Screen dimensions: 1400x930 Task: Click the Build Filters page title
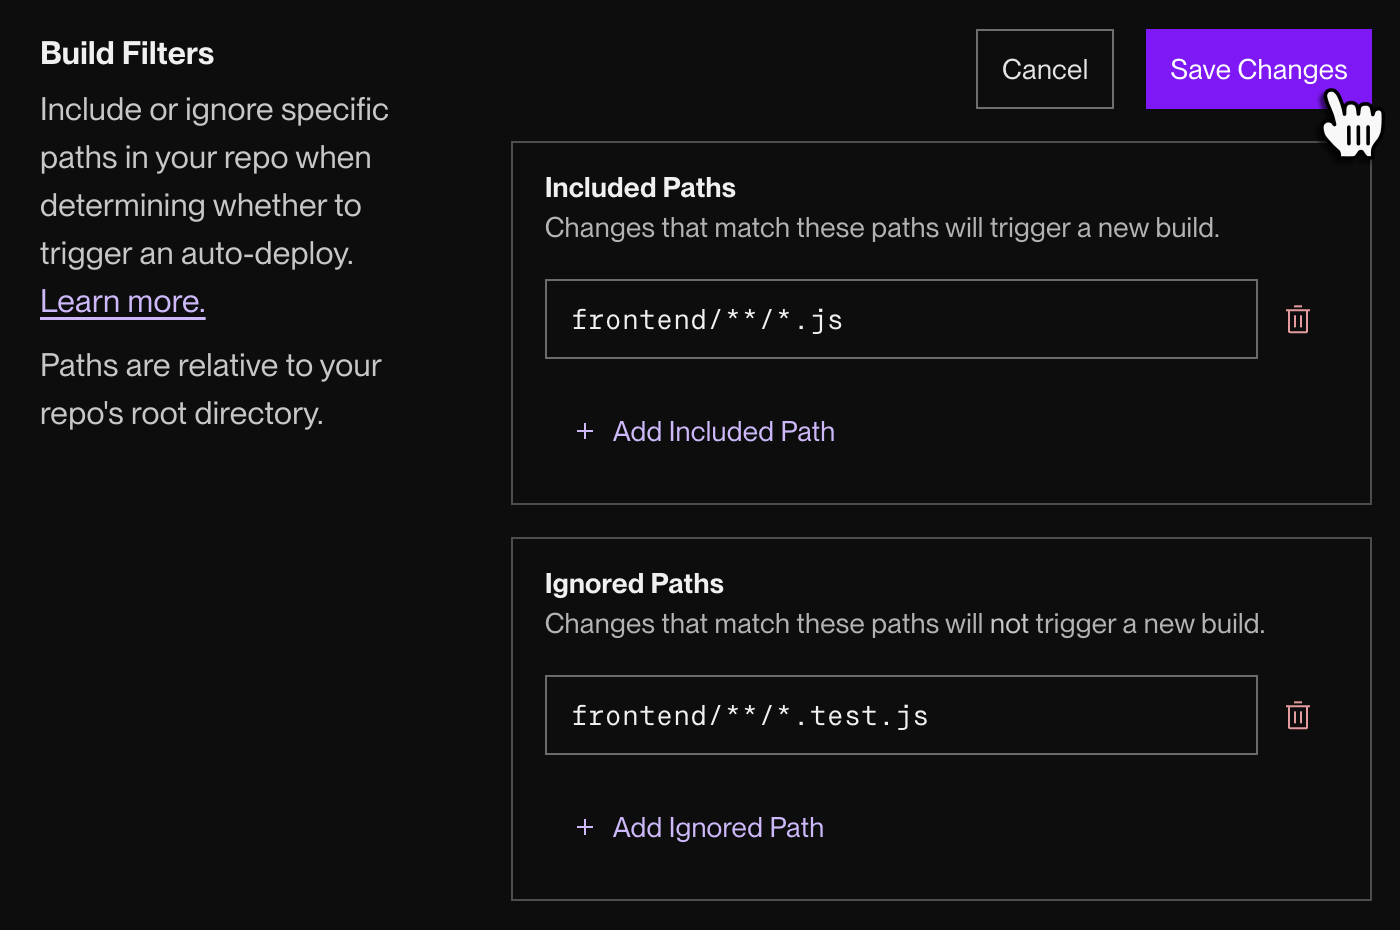click(127, 52)
